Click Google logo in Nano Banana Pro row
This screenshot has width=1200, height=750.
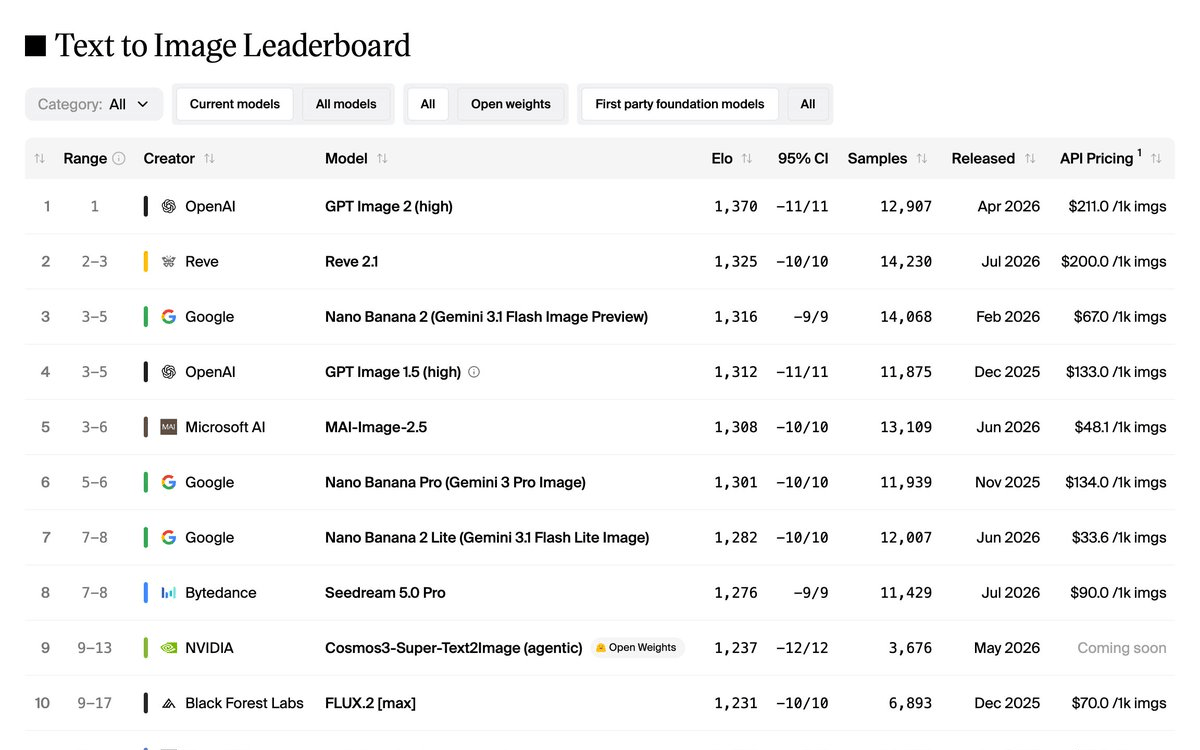pyautogui.click(x=168, y=482)
